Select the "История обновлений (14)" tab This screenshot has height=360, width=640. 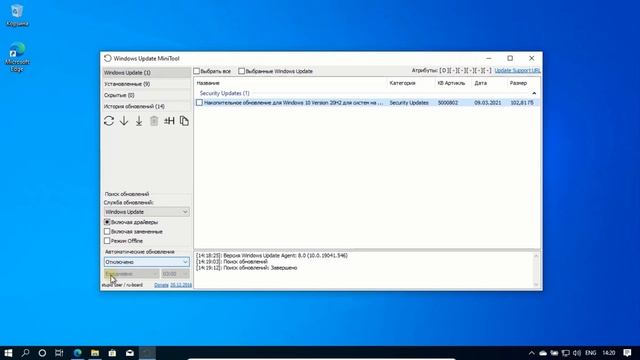(x=146, y=106)
